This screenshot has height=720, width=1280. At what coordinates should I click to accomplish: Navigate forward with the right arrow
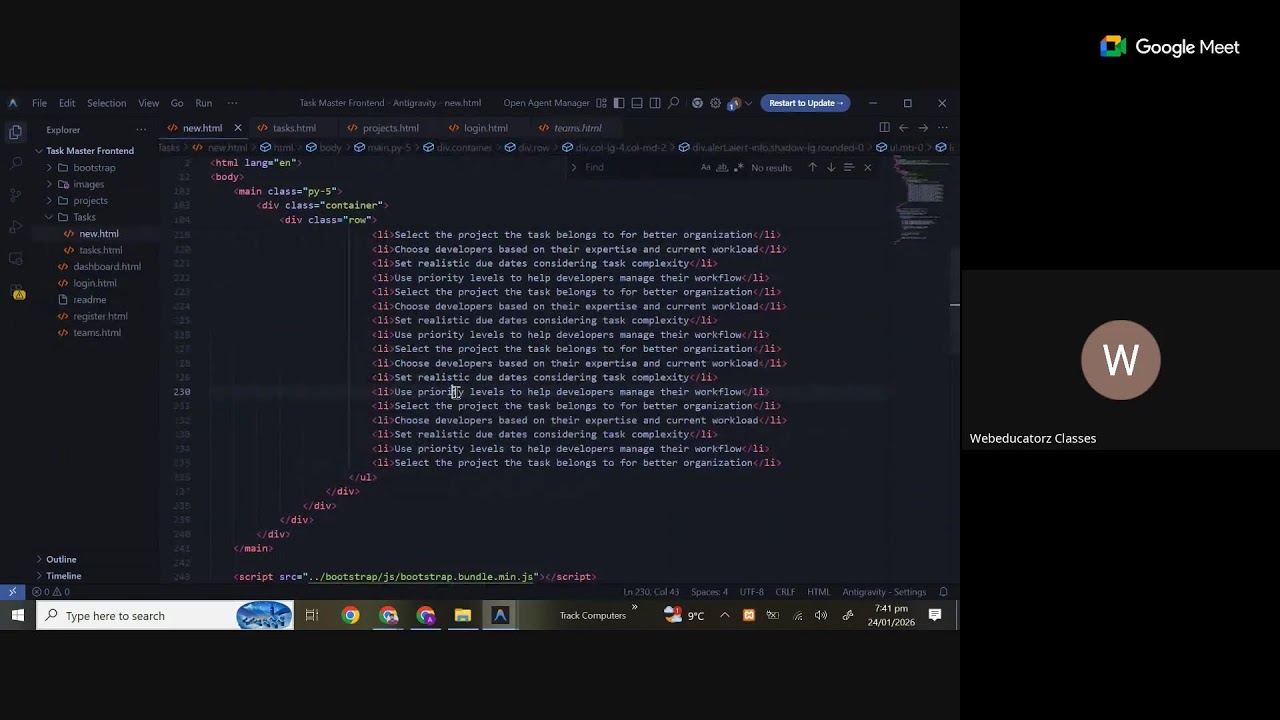pos(923,128)
